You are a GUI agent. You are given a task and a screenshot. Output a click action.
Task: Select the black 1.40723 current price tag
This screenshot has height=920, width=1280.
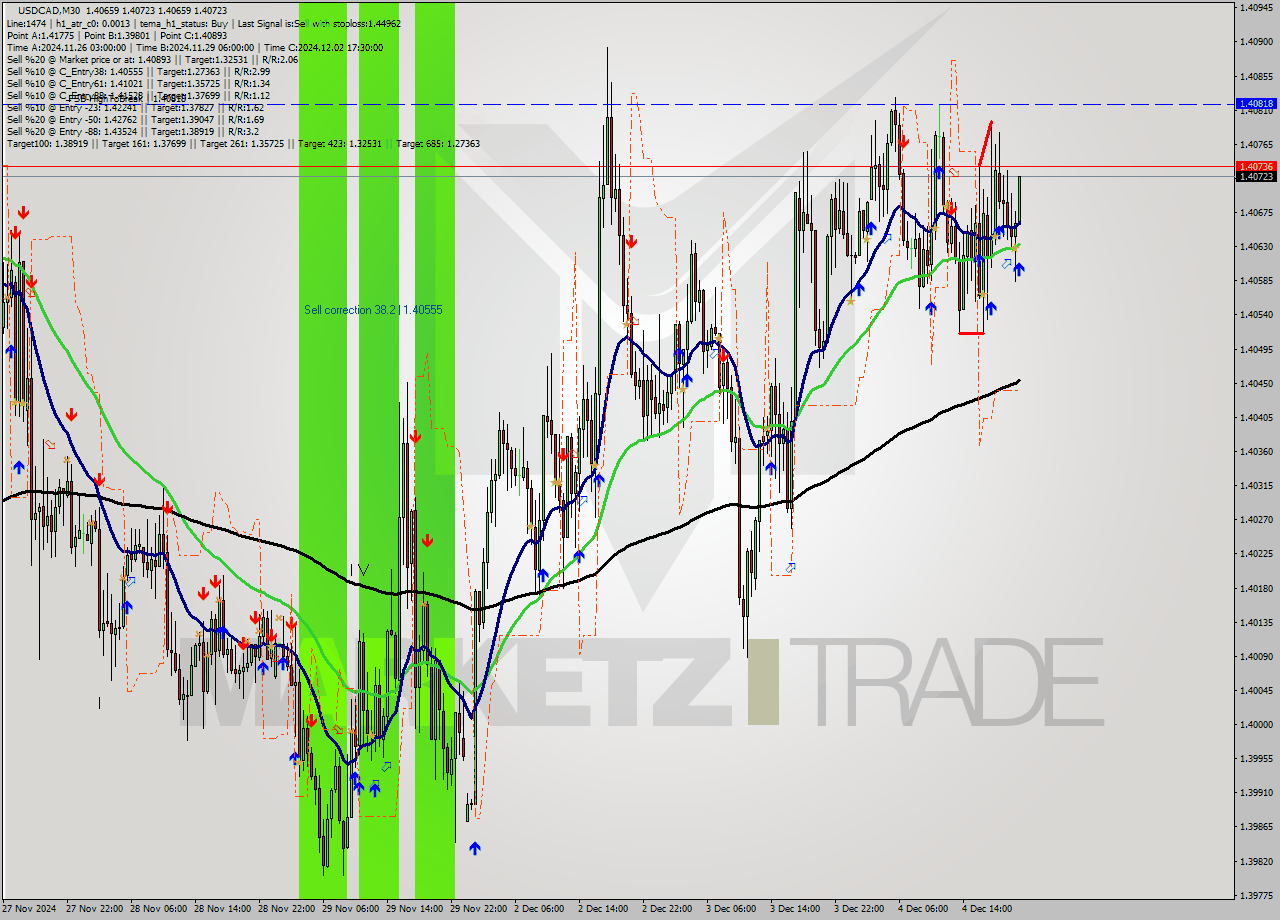(1256, 177)
